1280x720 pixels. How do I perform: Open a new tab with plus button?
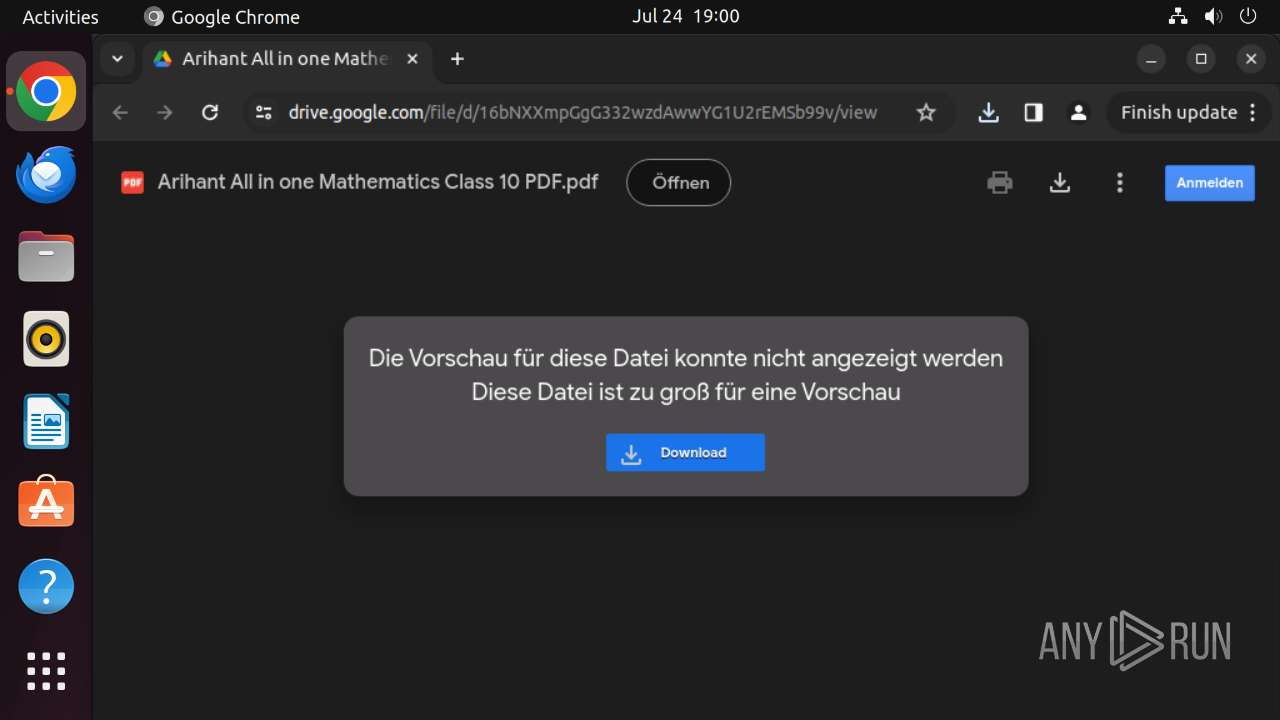click(457, 59)
